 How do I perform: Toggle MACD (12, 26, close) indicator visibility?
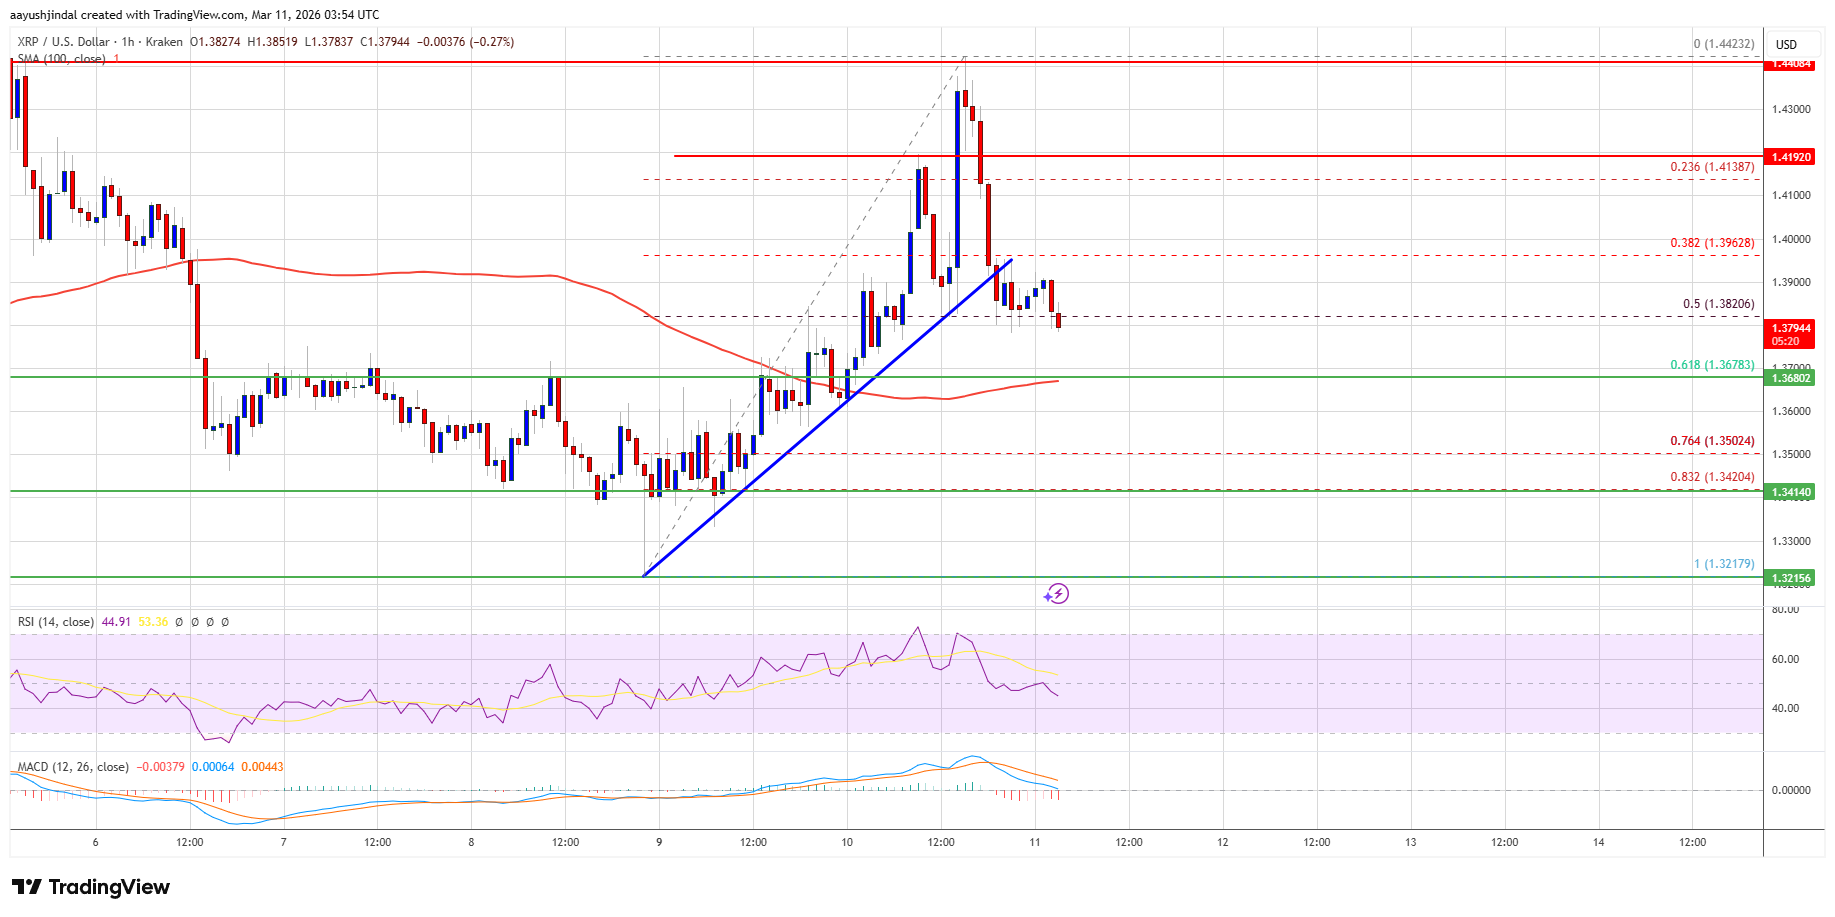[72, 766]
